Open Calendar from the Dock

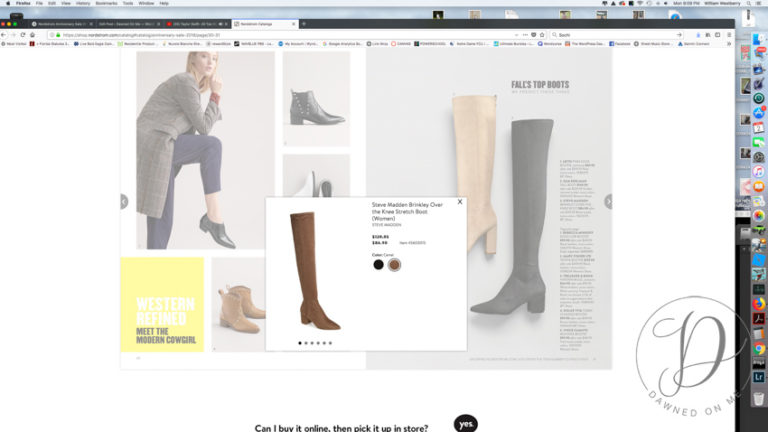759,127
